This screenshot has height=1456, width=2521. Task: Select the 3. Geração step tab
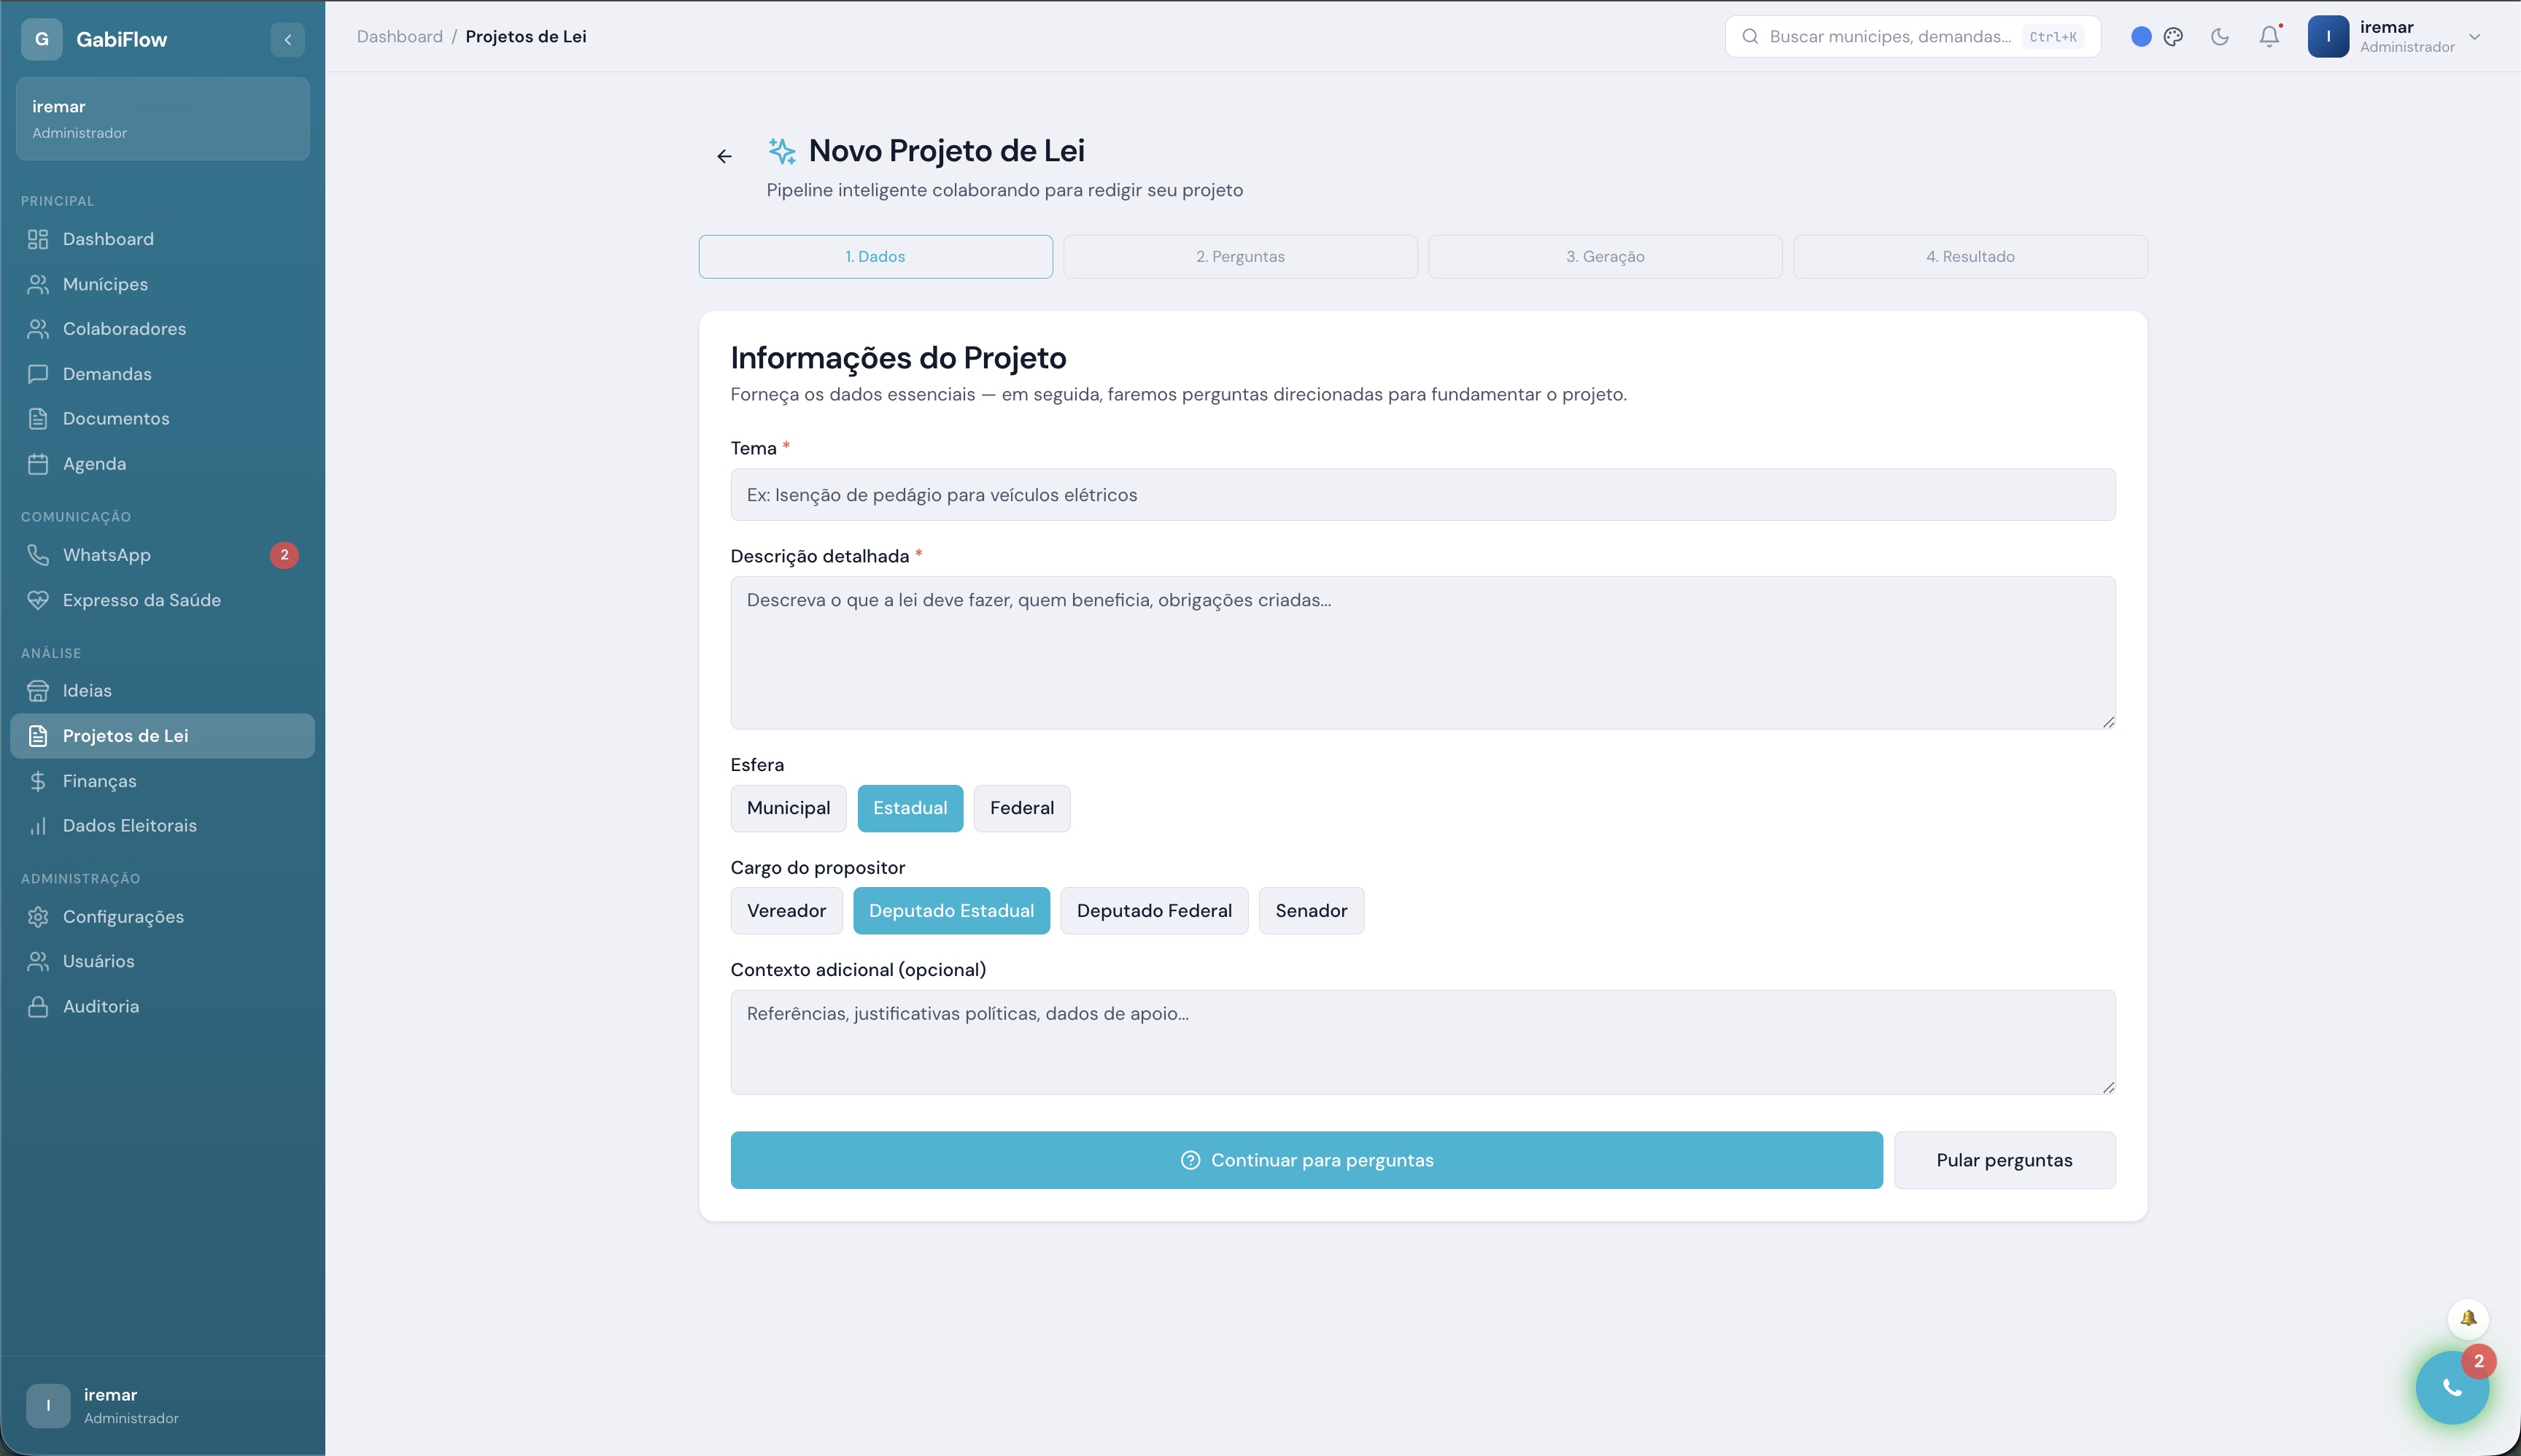point(1605,257)
